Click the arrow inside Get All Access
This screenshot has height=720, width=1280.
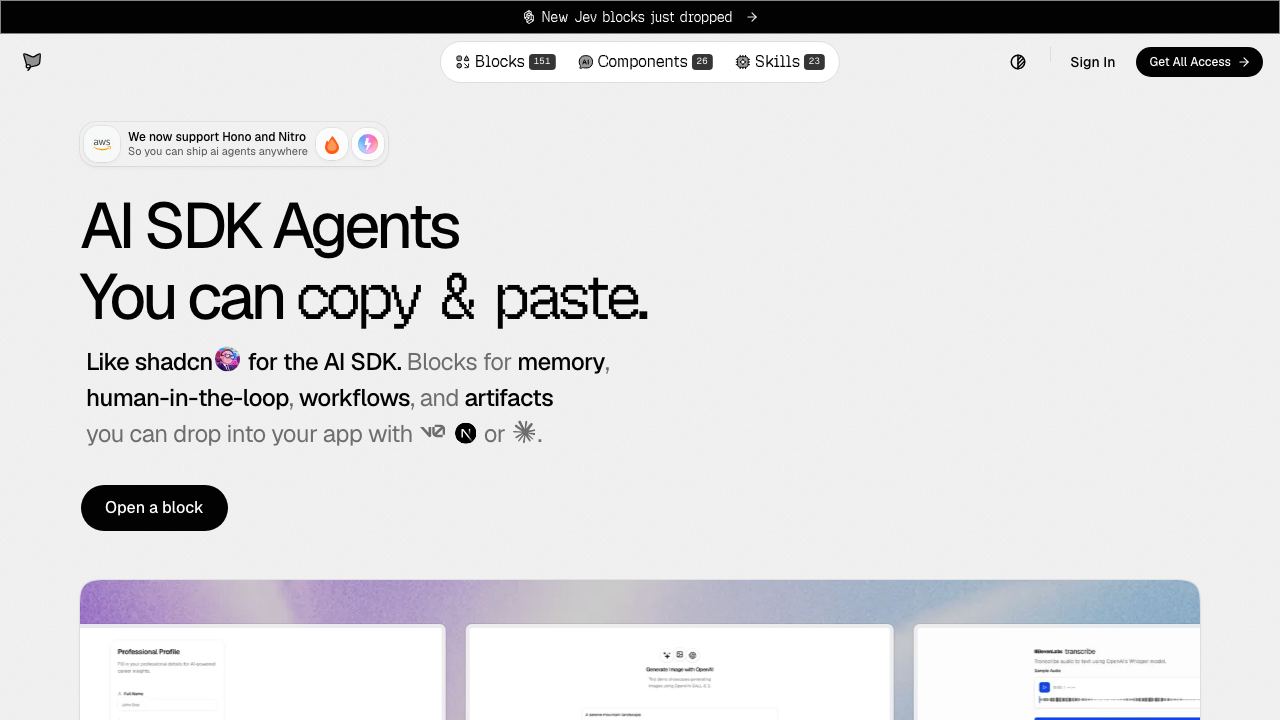[1244, 62]
